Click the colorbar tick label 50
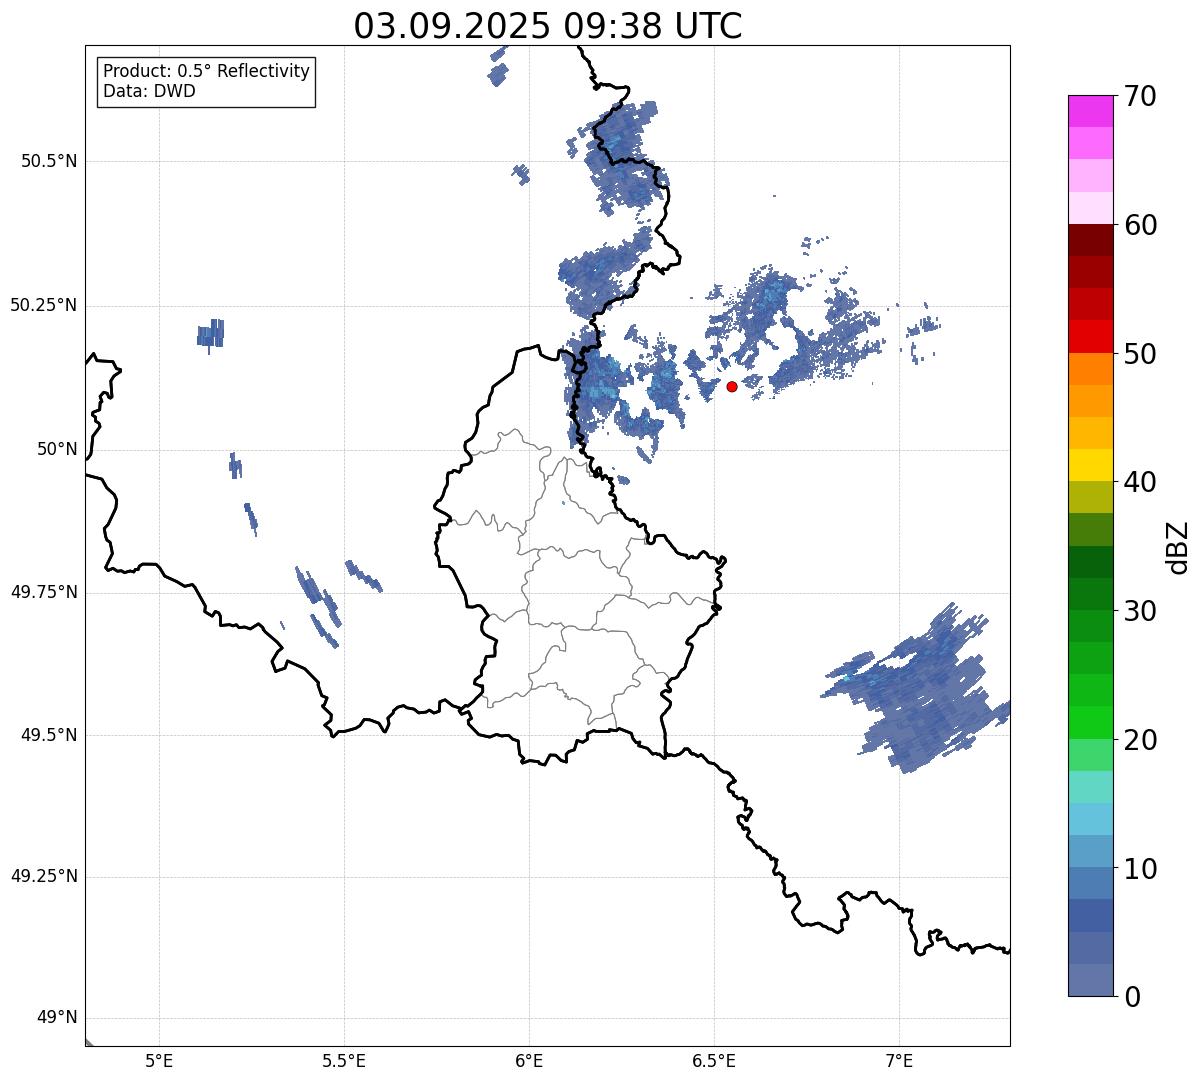Viewport: 1202px width, 1081px height. (x=1140, y=354)
